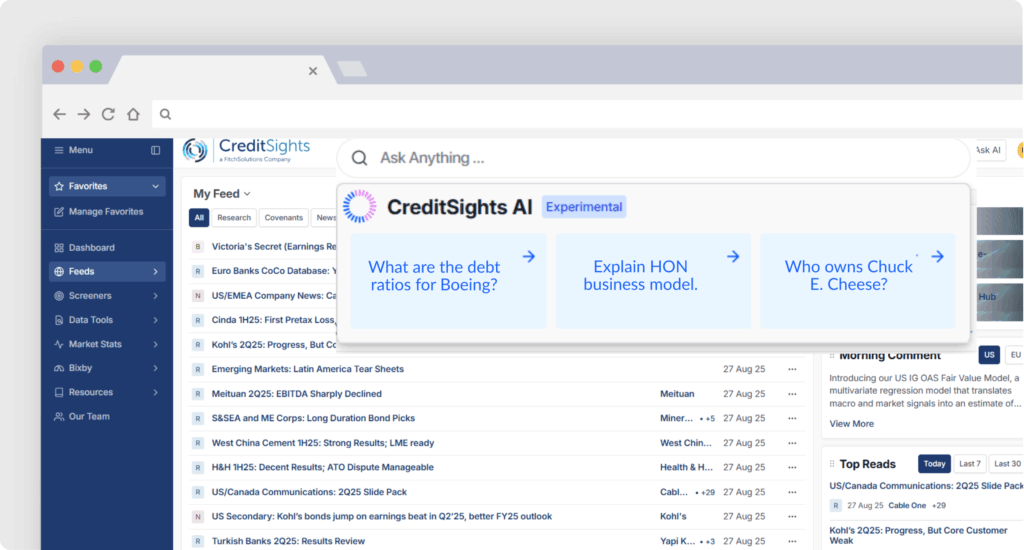This screenshot has height=550, width=1024.
Task: Collapse the Favorites section chevron
Action: click(x=155, y=187)
